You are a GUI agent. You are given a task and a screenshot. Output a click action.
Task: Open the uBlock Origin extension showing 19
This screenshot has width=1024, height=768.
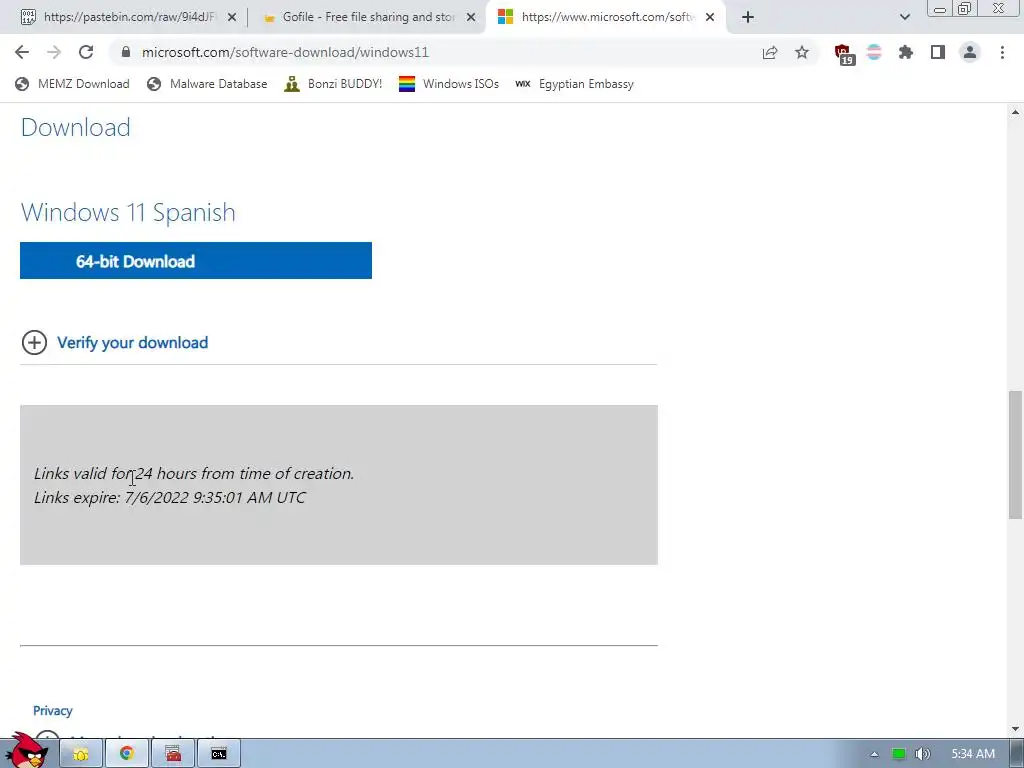click(844, 54)
